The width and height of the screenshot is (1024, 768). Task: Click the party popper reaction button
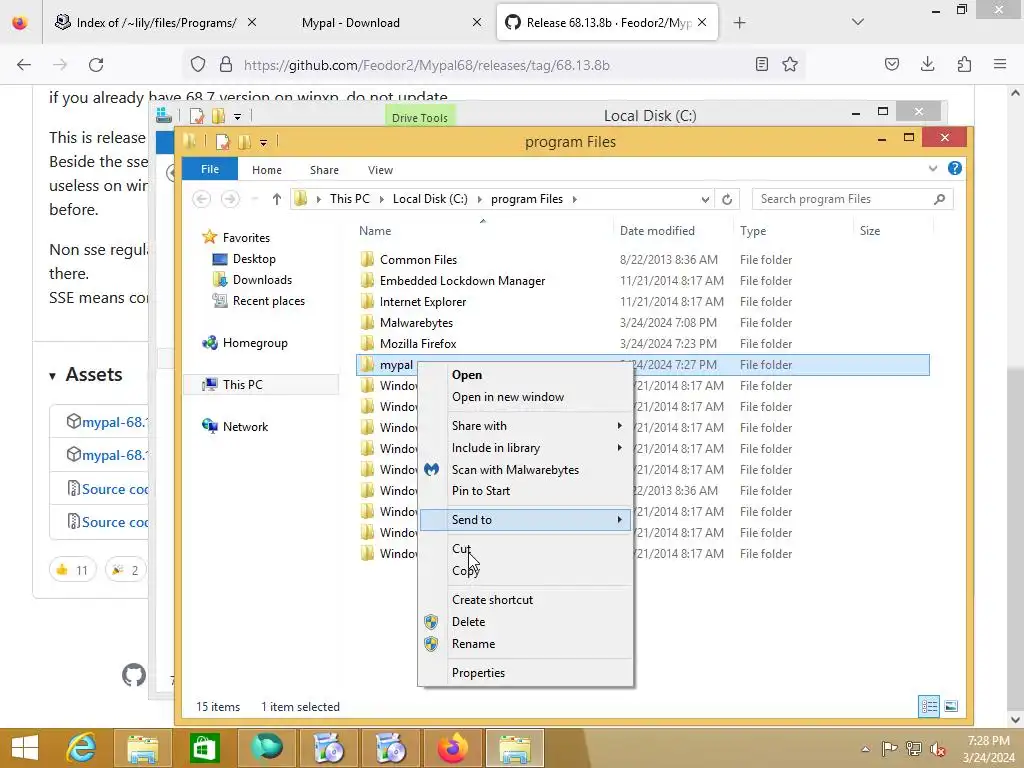click(x=125, y=570)
